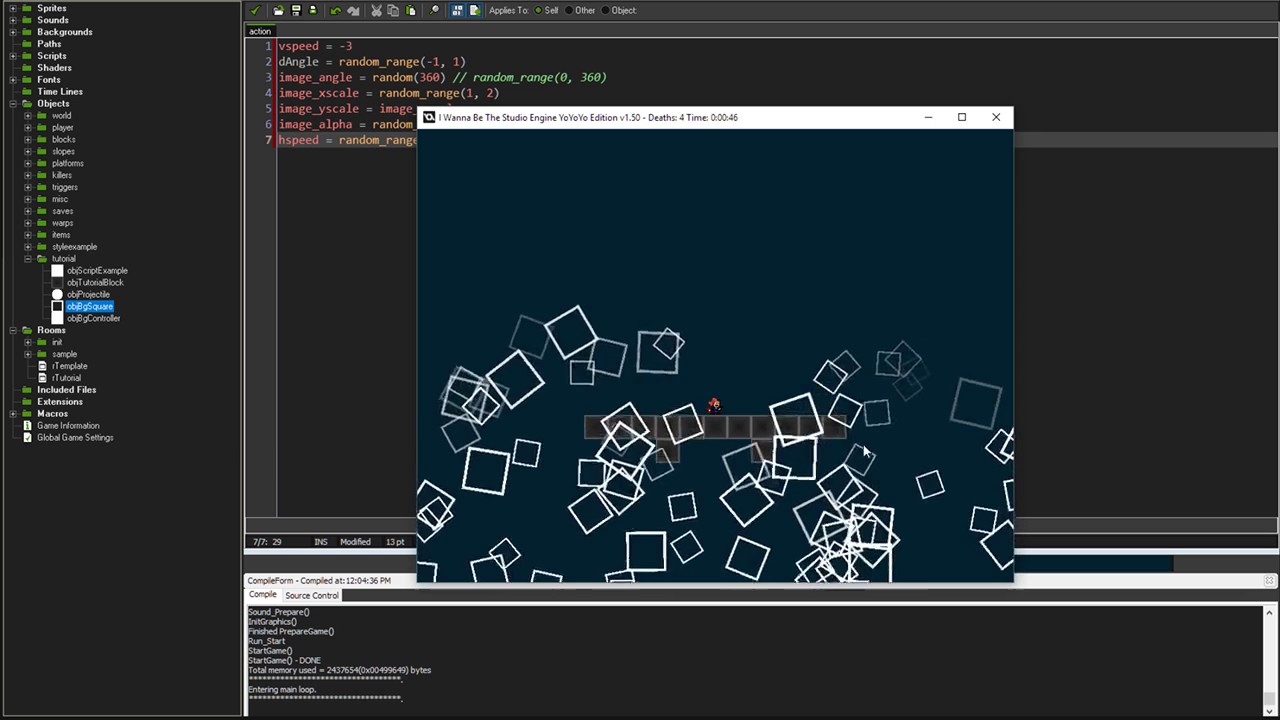Expand the Sounds folder
The image size is (1280, 720).
coord(14,20)
